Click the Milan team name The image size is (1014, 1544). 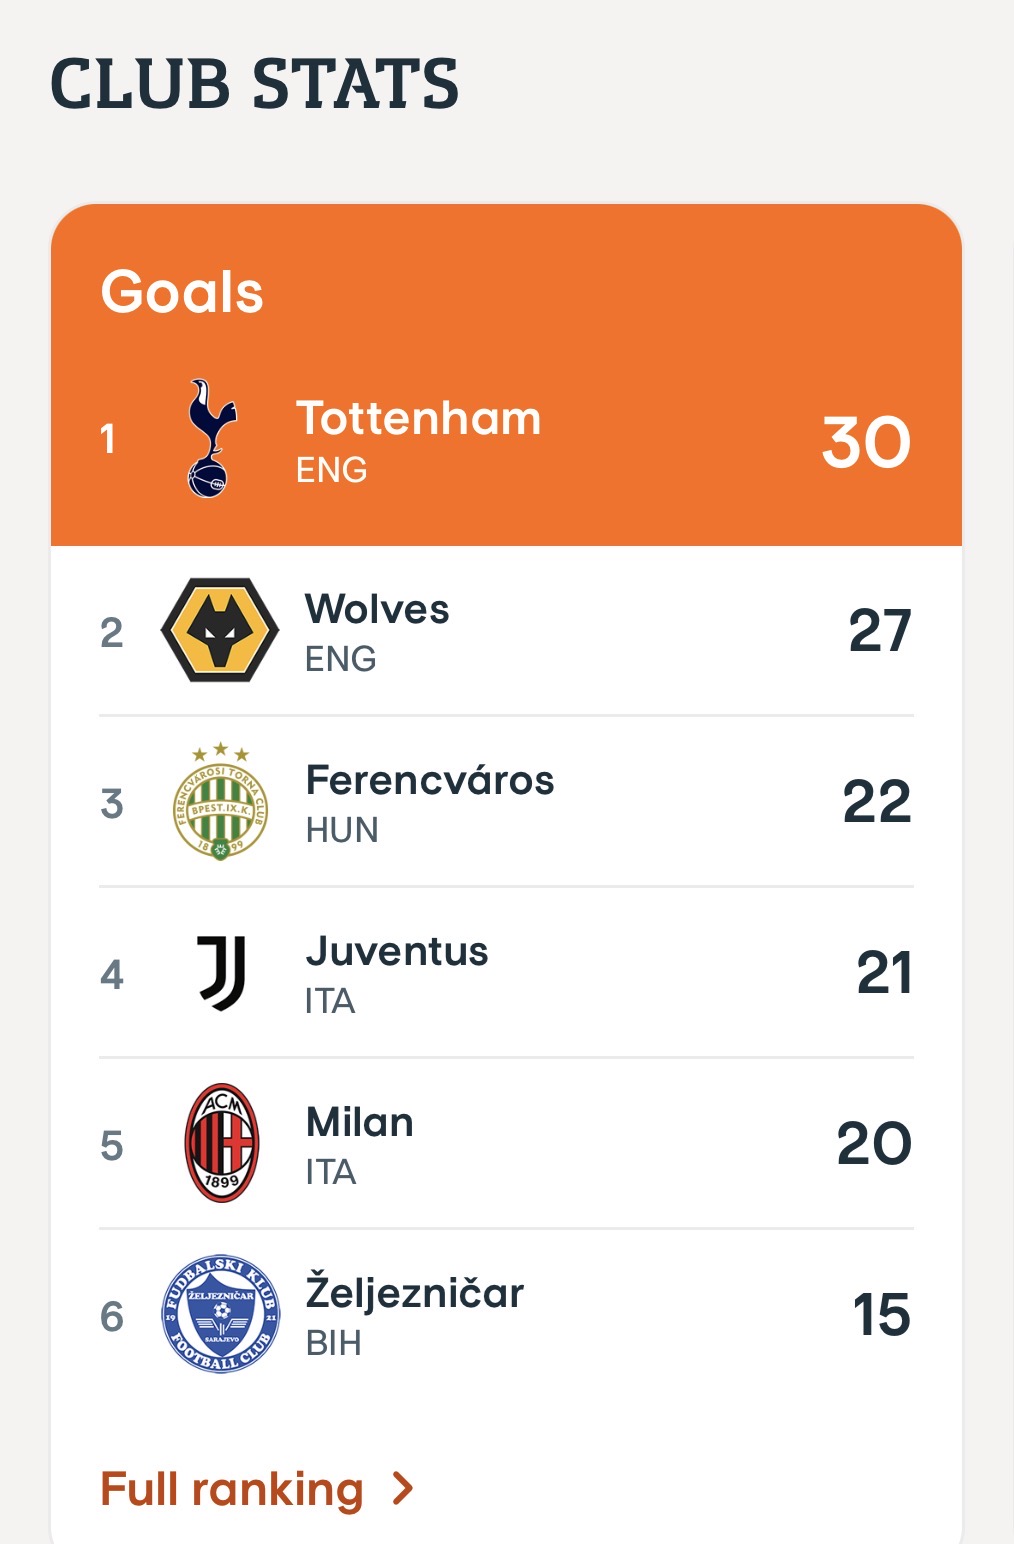point(360,1122)
